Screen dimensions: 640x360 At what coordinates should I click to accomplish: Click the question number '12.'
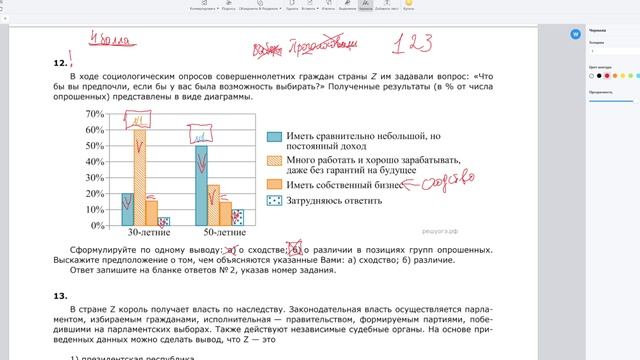60,63
